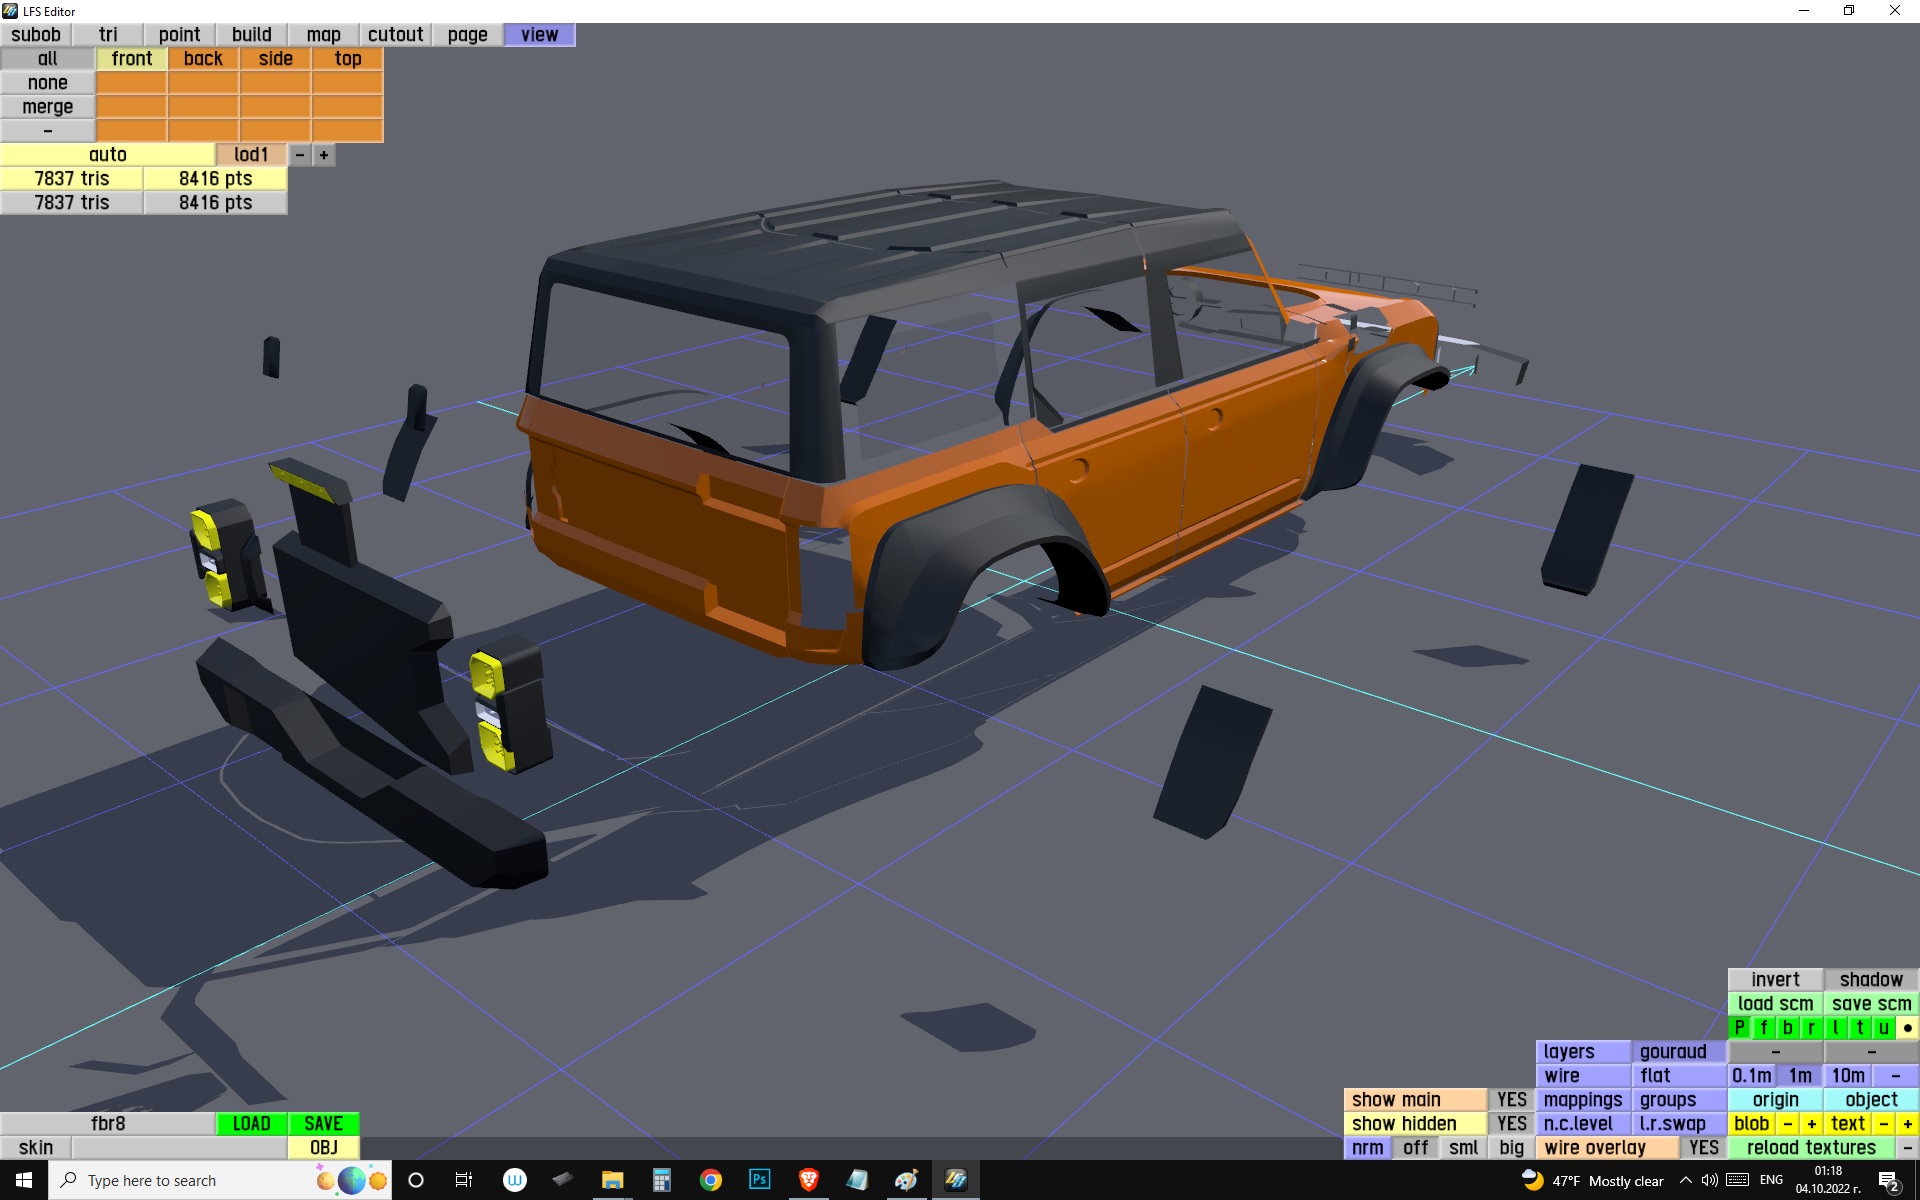Screen dimensions: 1920x1200
Task: Increase blob size with plus button
Action: point(1811,1123)
